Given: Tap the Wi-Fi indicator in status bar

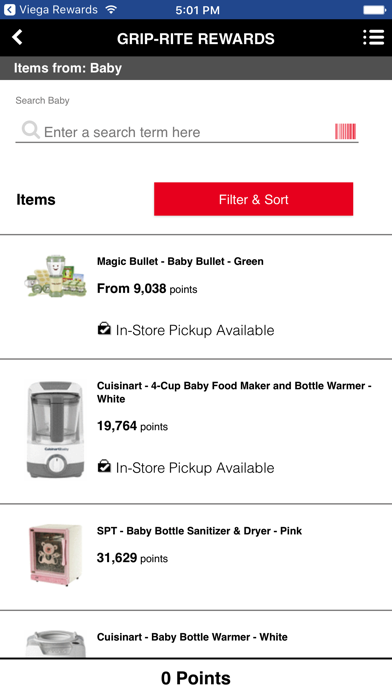Looking at the screenshot, I should click(111, 9).
